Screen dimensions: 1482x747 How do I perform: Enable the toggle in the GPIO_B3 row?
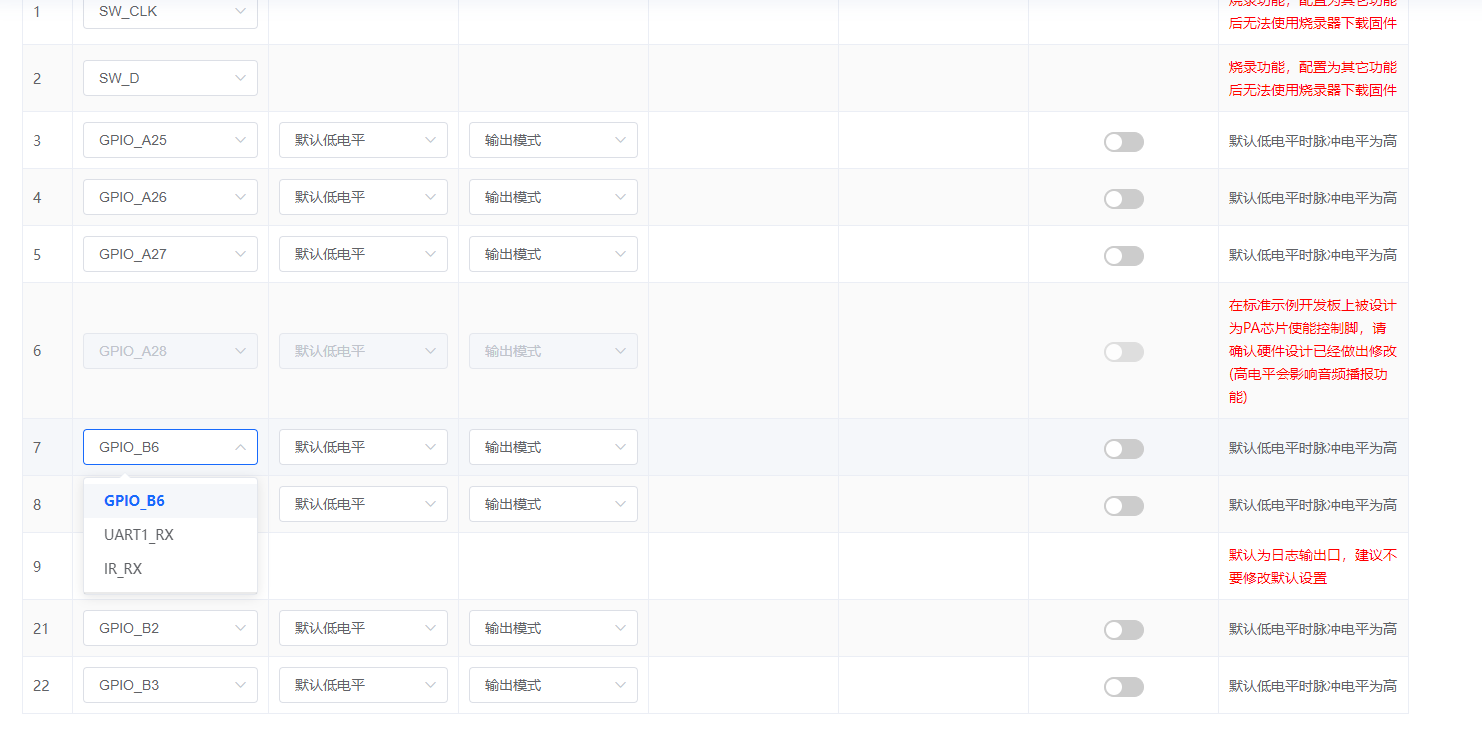pyautogui.click(x=1123, y=686)
